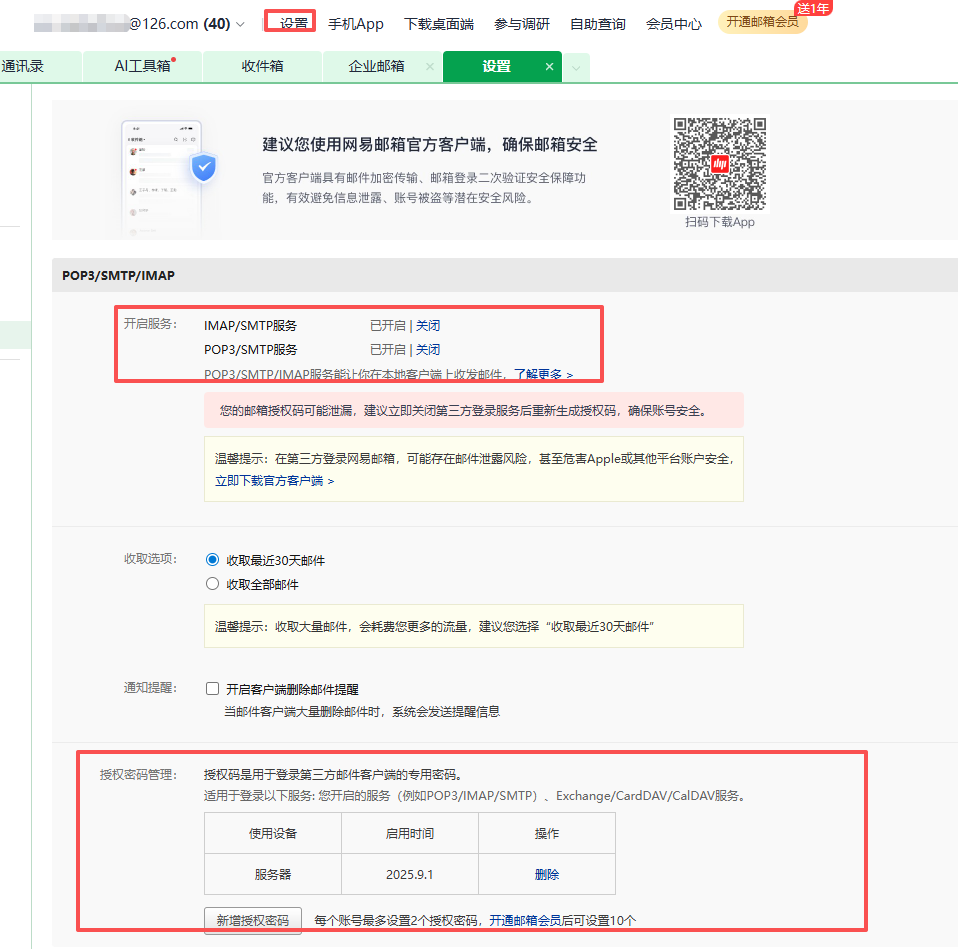958x949 pixels.
Task: Switch to AI工具箱 tab
Action: point(142,66)
